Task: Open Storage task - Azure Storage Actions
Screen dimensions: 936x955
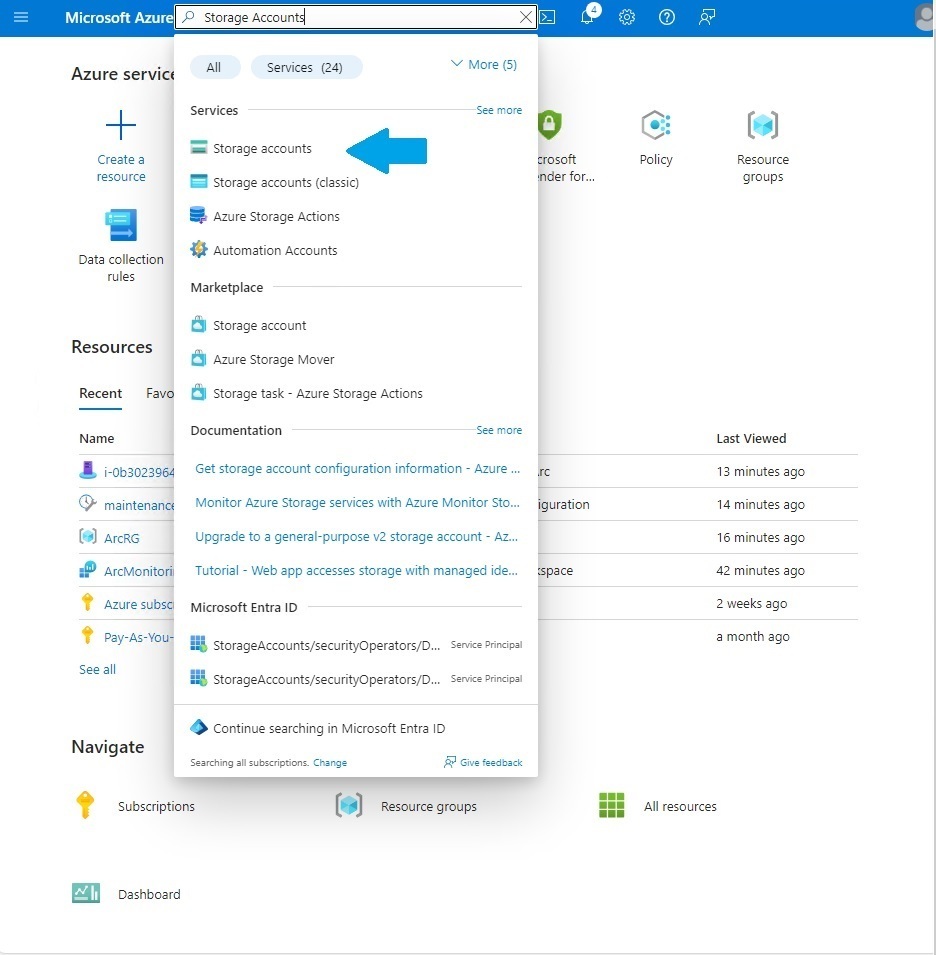Action: 317,394
